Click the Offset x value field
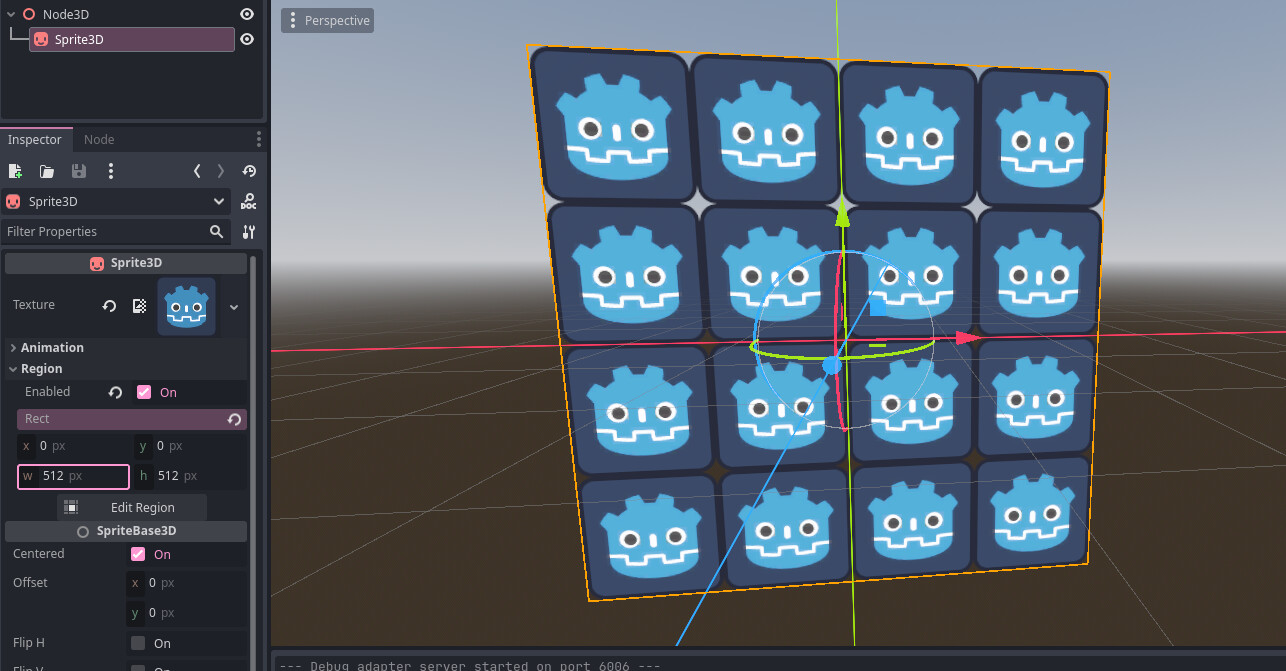Screen dimensions: 1286x671 click(187, 583)
